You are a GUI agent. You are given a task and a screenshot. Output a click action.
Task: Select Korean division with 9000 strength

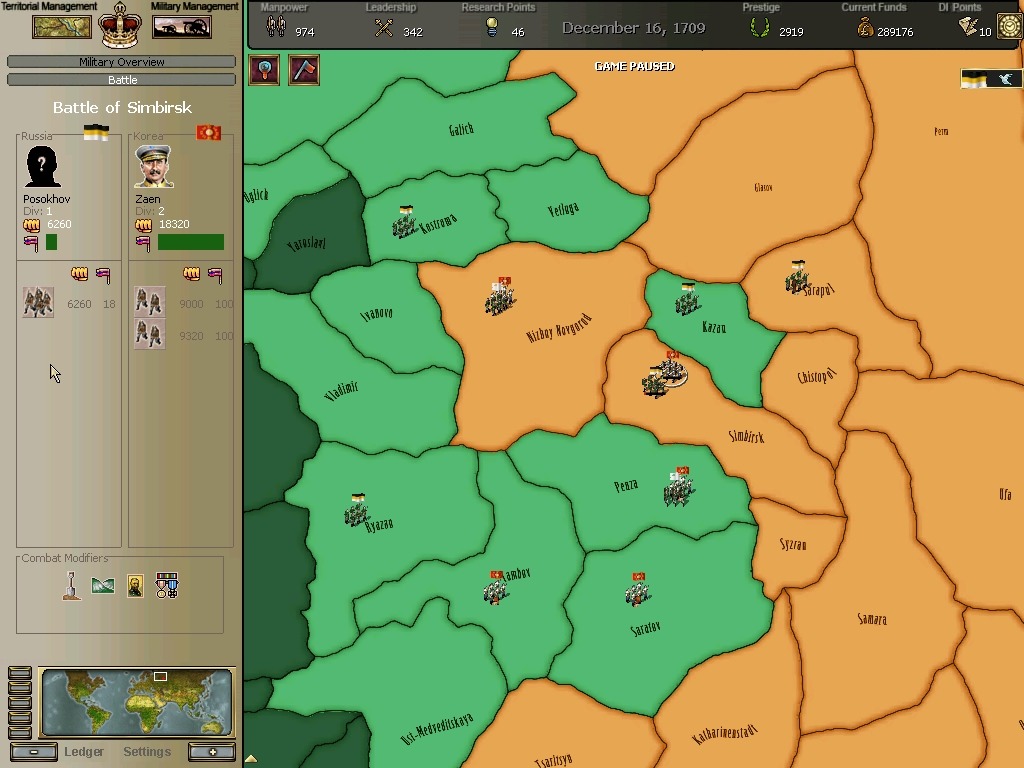point(150,302)
